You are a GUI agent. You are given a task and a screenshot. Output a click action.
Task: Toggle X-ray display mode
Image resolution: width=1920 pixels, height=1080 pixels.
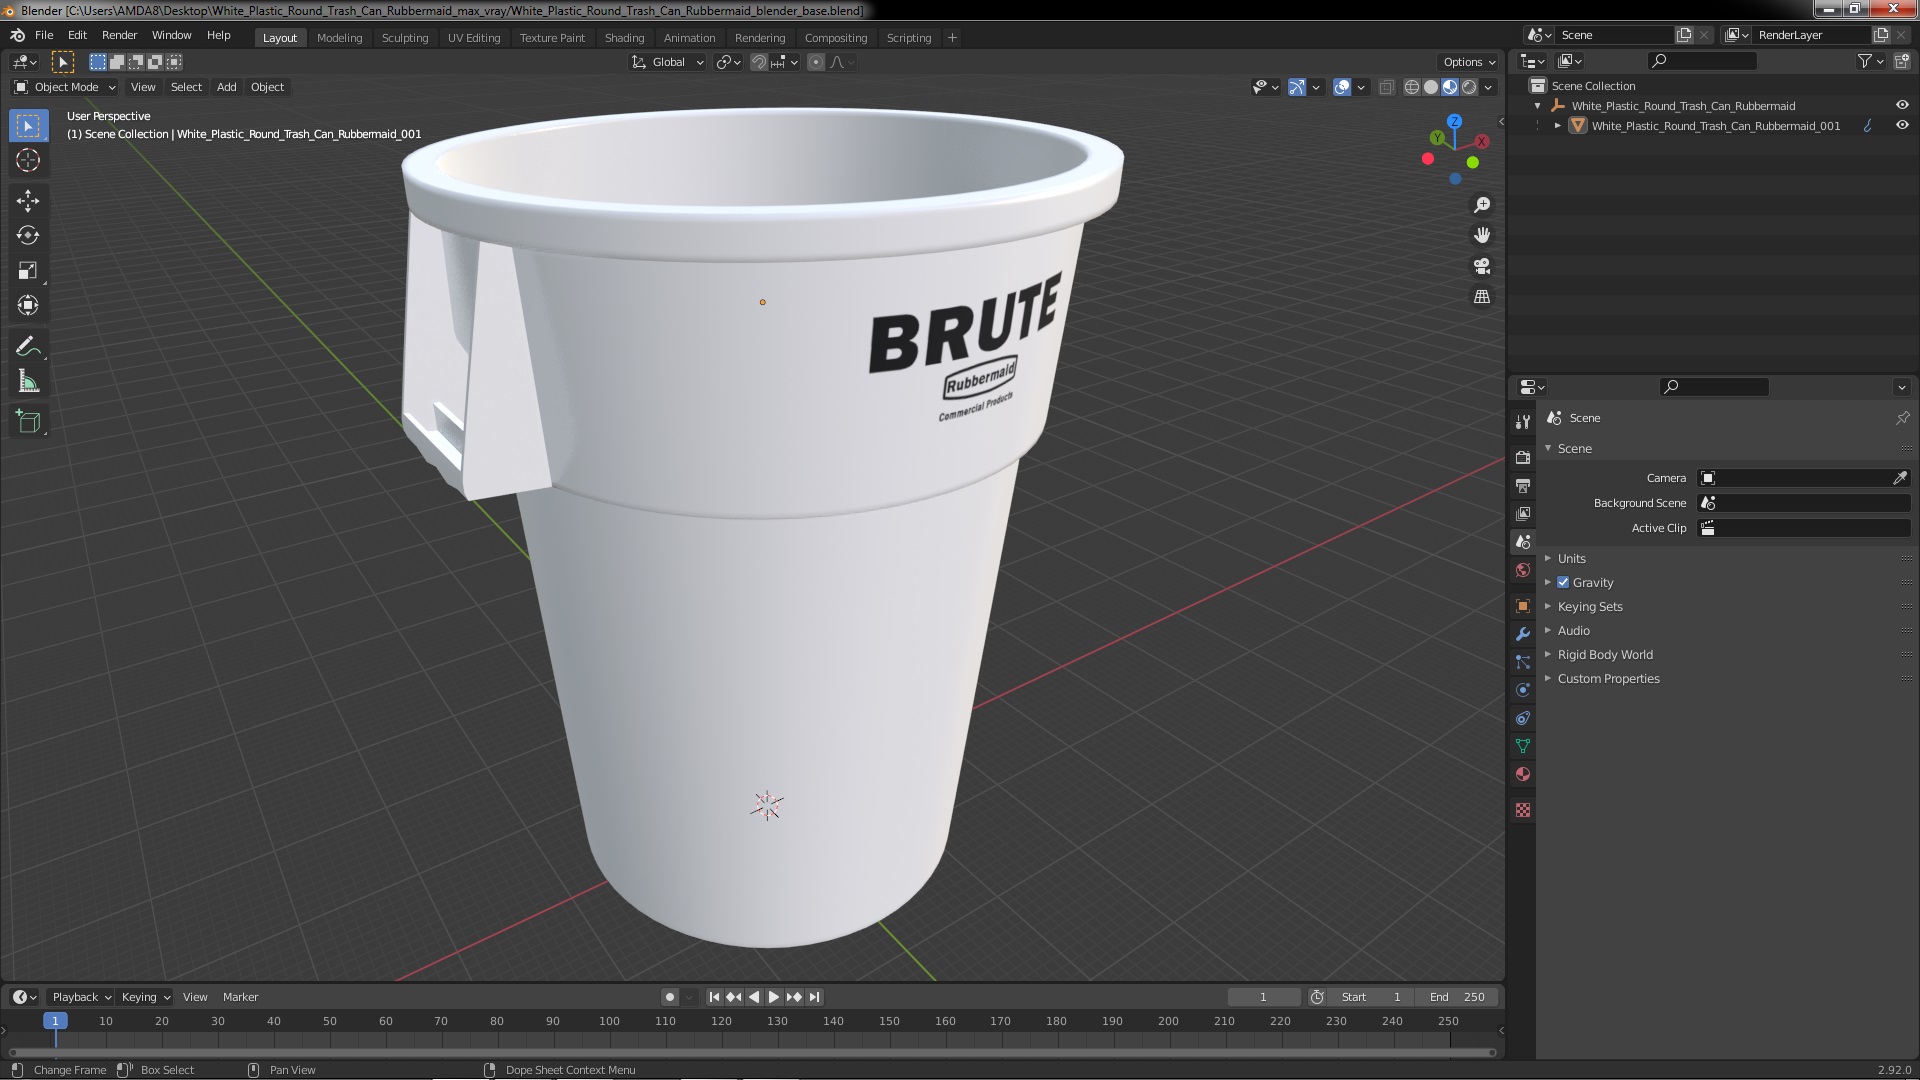pyautogui.click(x=1386, y=87)
